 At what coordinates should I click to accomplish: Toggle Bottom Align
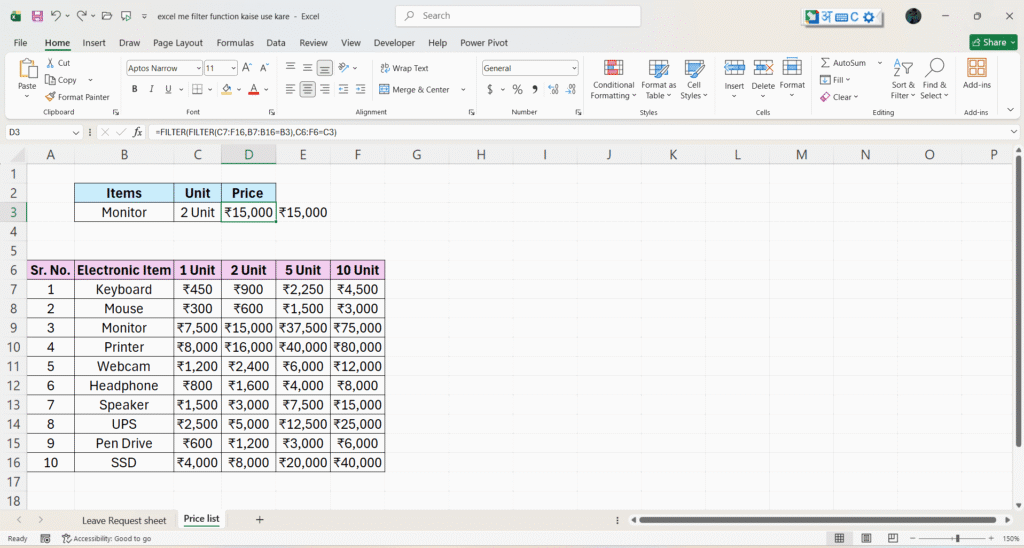point(325,68)
